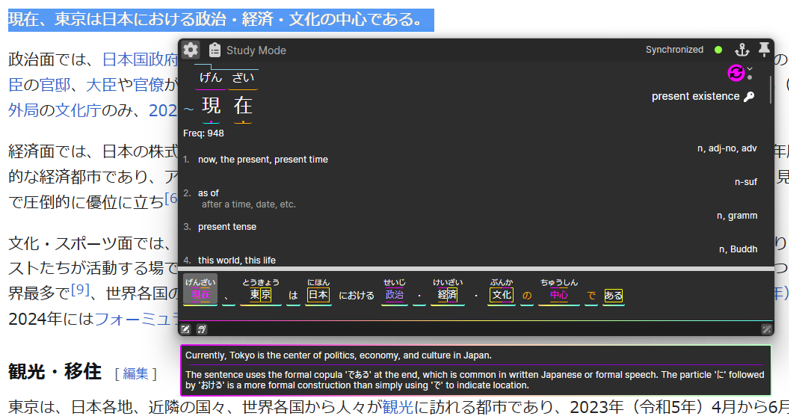Open the フォーミュ link on the page
This screenshot has height=416, width=789.
[x=136, y=318]
